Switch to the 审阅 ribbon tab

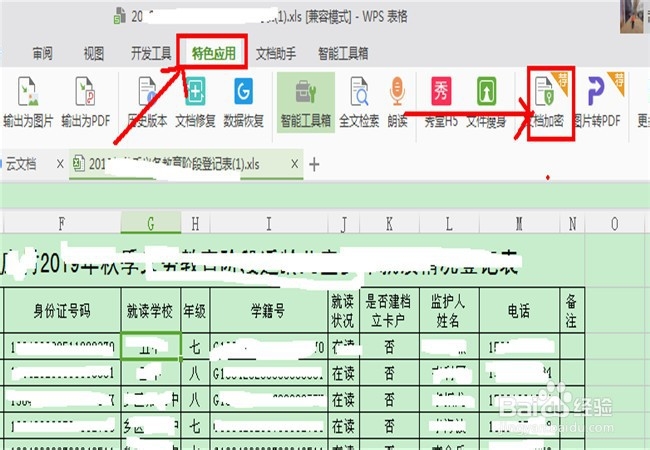43,53
